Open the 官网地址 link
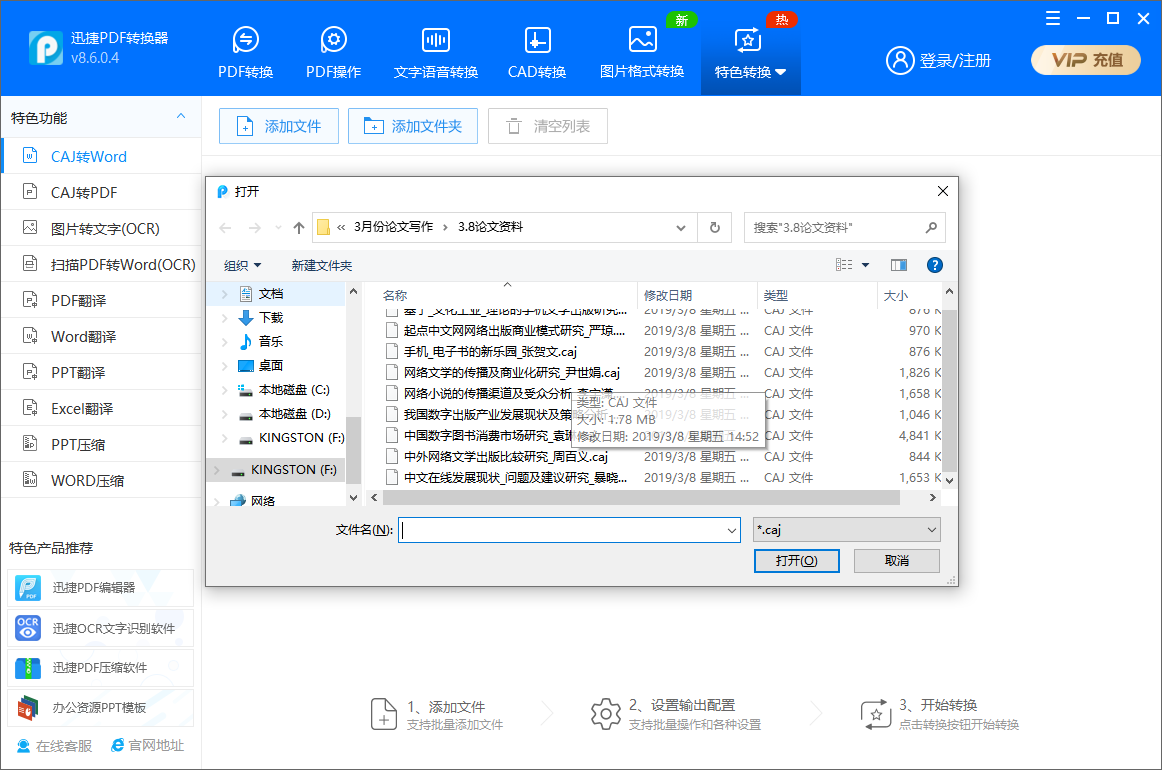Screen dimensions: 1162x770 click(x=147, y=746)
